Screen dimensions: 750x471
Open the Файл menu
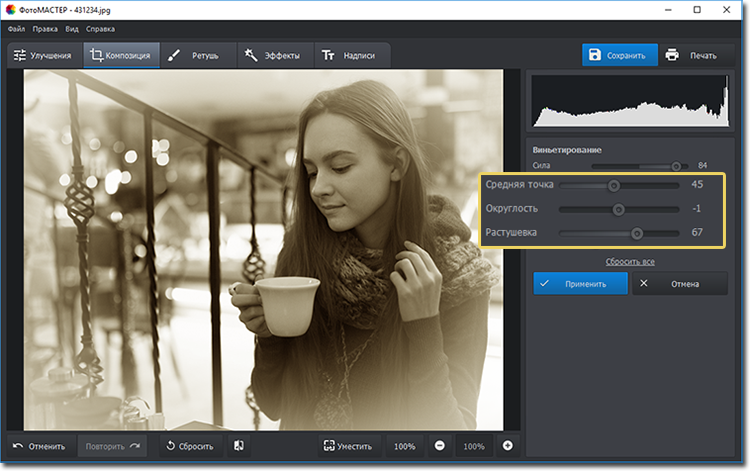coord(16,29)
